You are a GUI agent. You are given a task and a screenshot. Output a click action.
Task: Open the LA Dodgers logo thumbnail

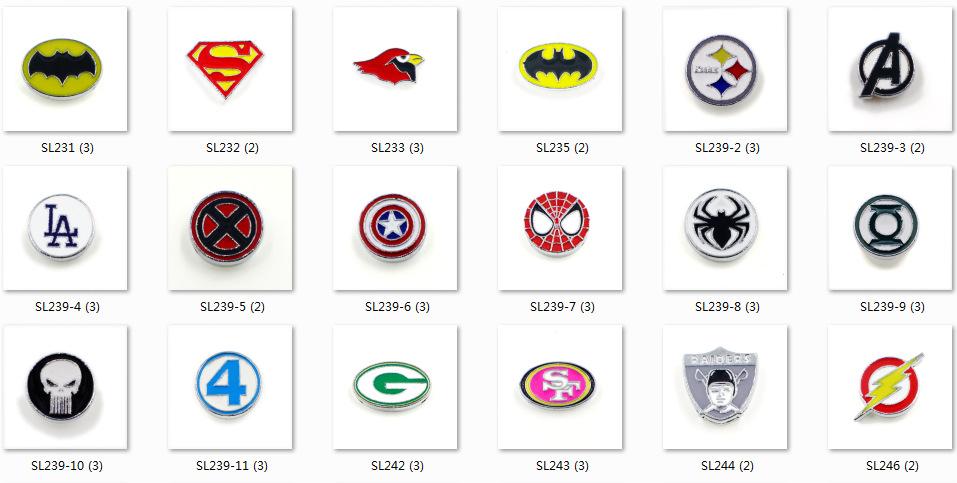click(x=65, y=228)
